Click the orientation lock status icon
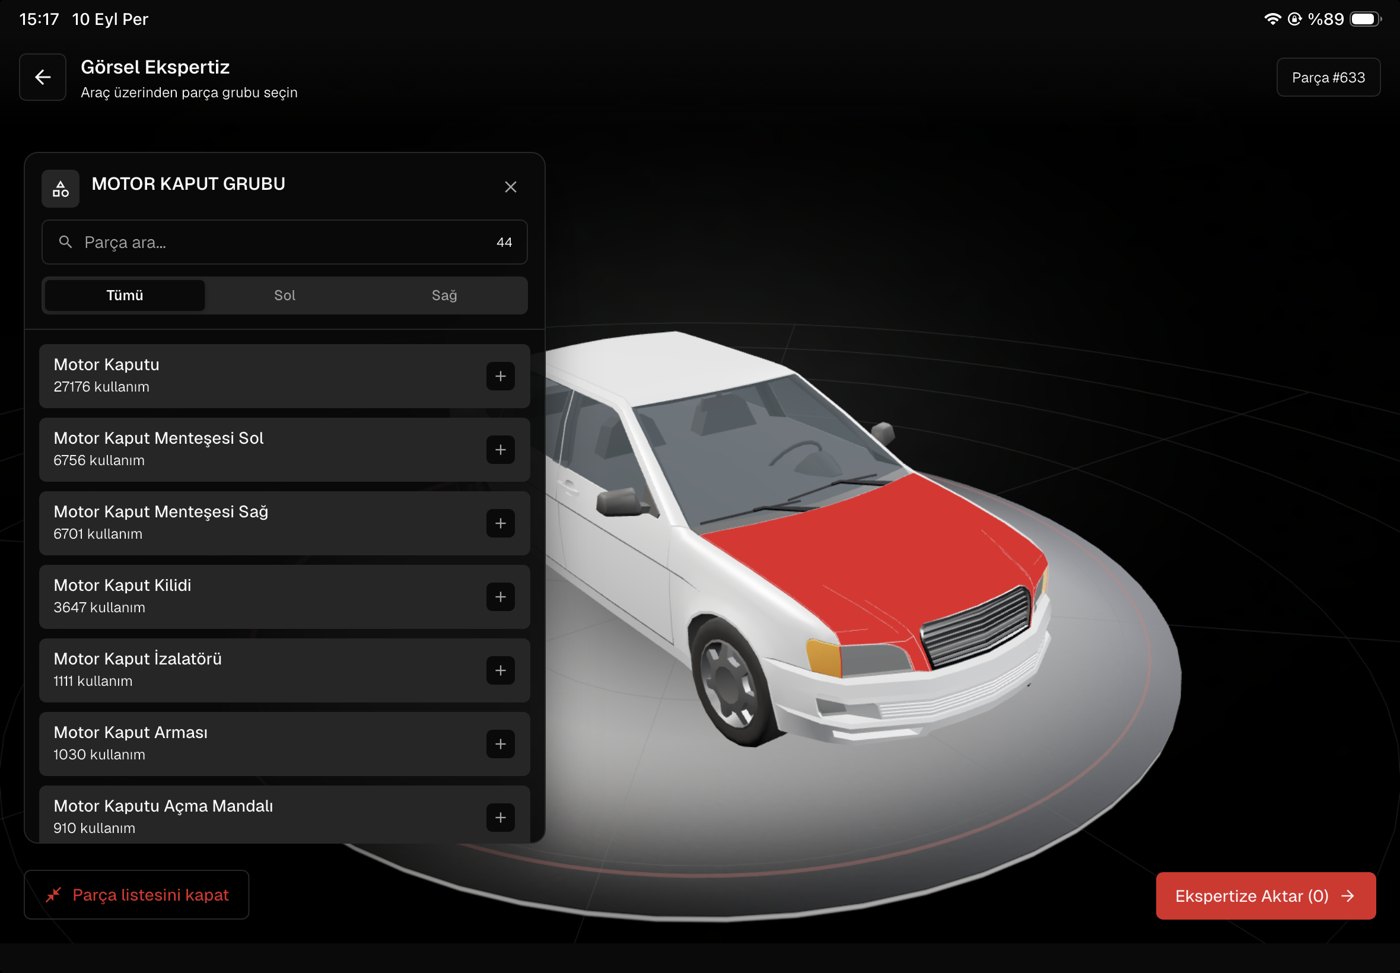The width and height of the screenshot is (1400, 973). [1294, 19]
